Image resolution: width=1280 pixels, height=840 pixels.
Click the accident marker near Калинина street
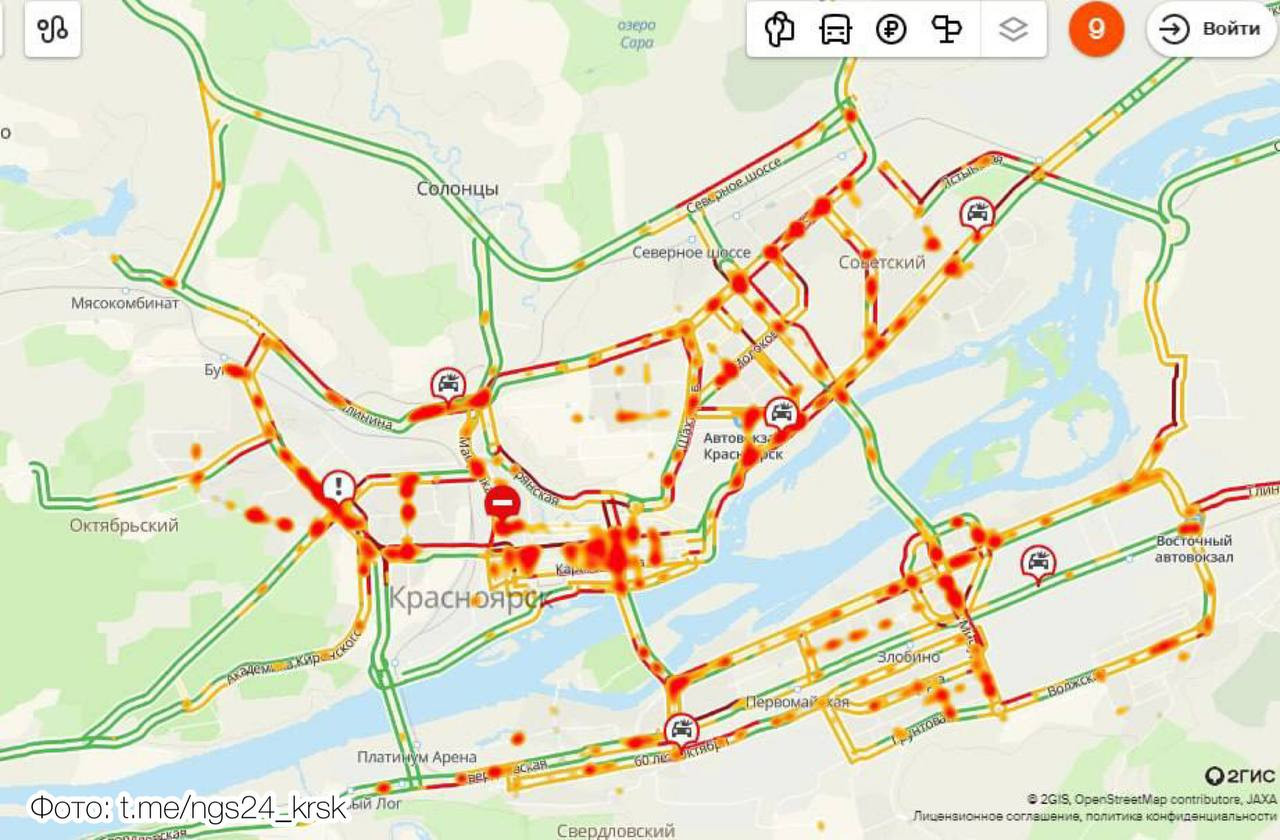[449, 386]
